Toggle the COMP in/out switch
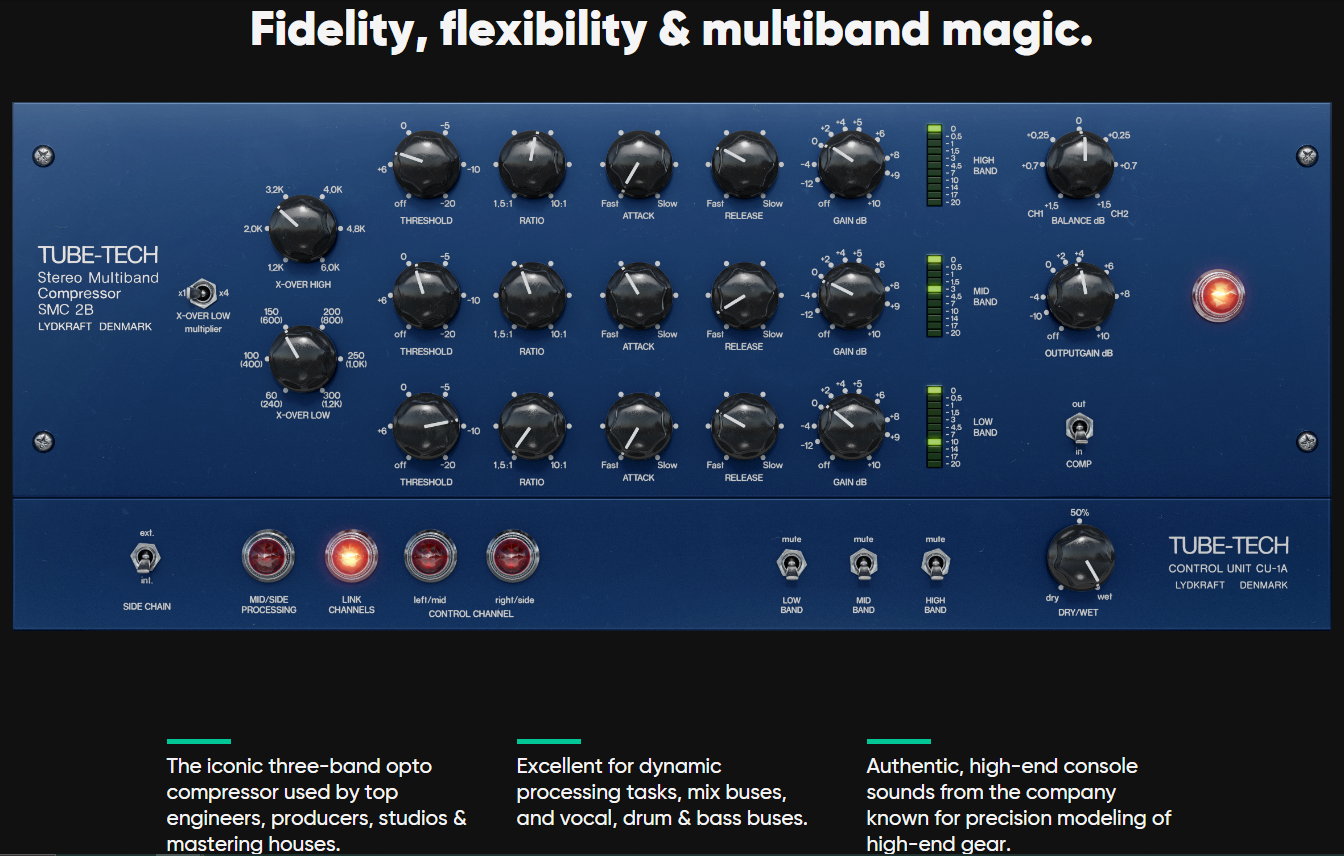Viewport: 1344px width, 856px height. pyautogui.click(x=1078, y=431)
